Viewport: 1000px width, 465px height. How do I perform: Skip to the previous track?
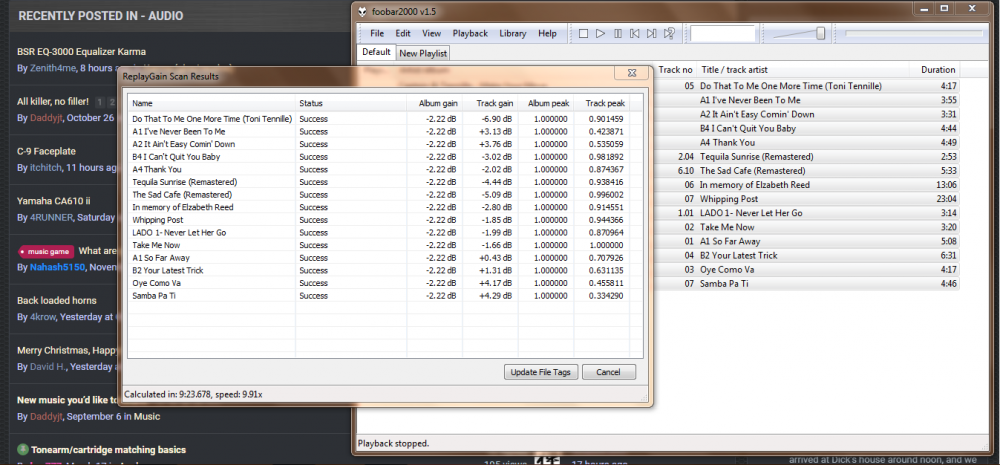click(x=634, y=34)
